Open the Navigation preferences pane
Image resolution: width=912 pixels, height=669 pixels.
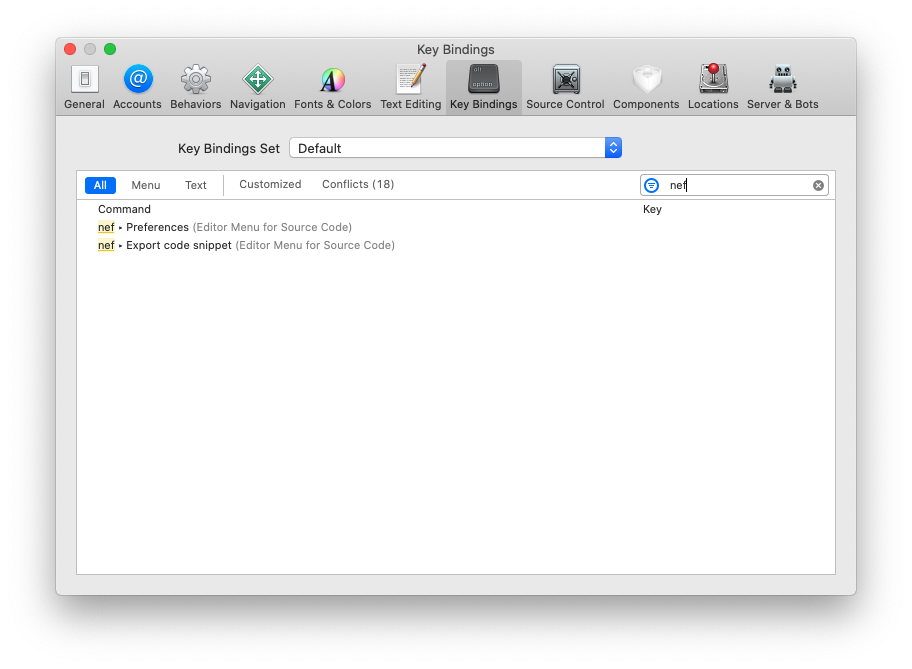point(258,87)
